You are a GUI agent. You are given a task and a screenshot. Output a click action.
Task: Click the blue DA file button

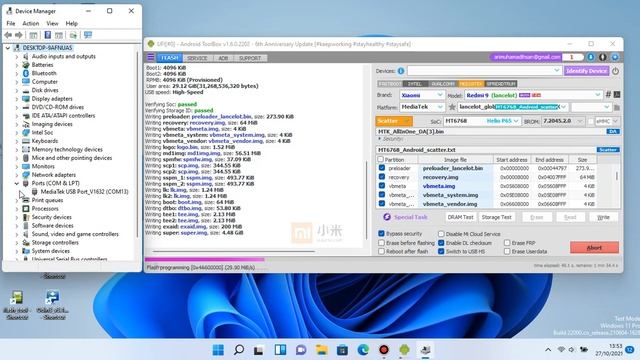[x=613, y=131]
